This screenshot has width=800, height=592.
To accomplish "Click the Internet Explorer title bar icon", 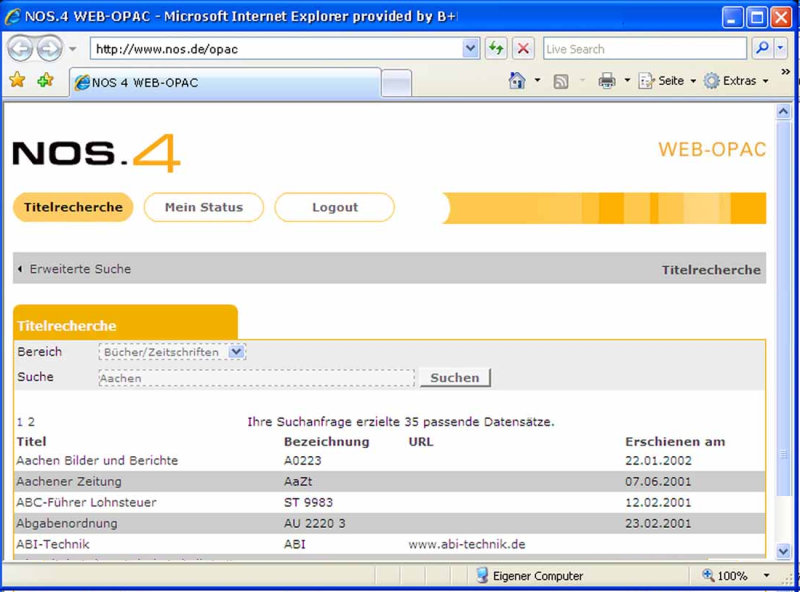I will [13, 16].
